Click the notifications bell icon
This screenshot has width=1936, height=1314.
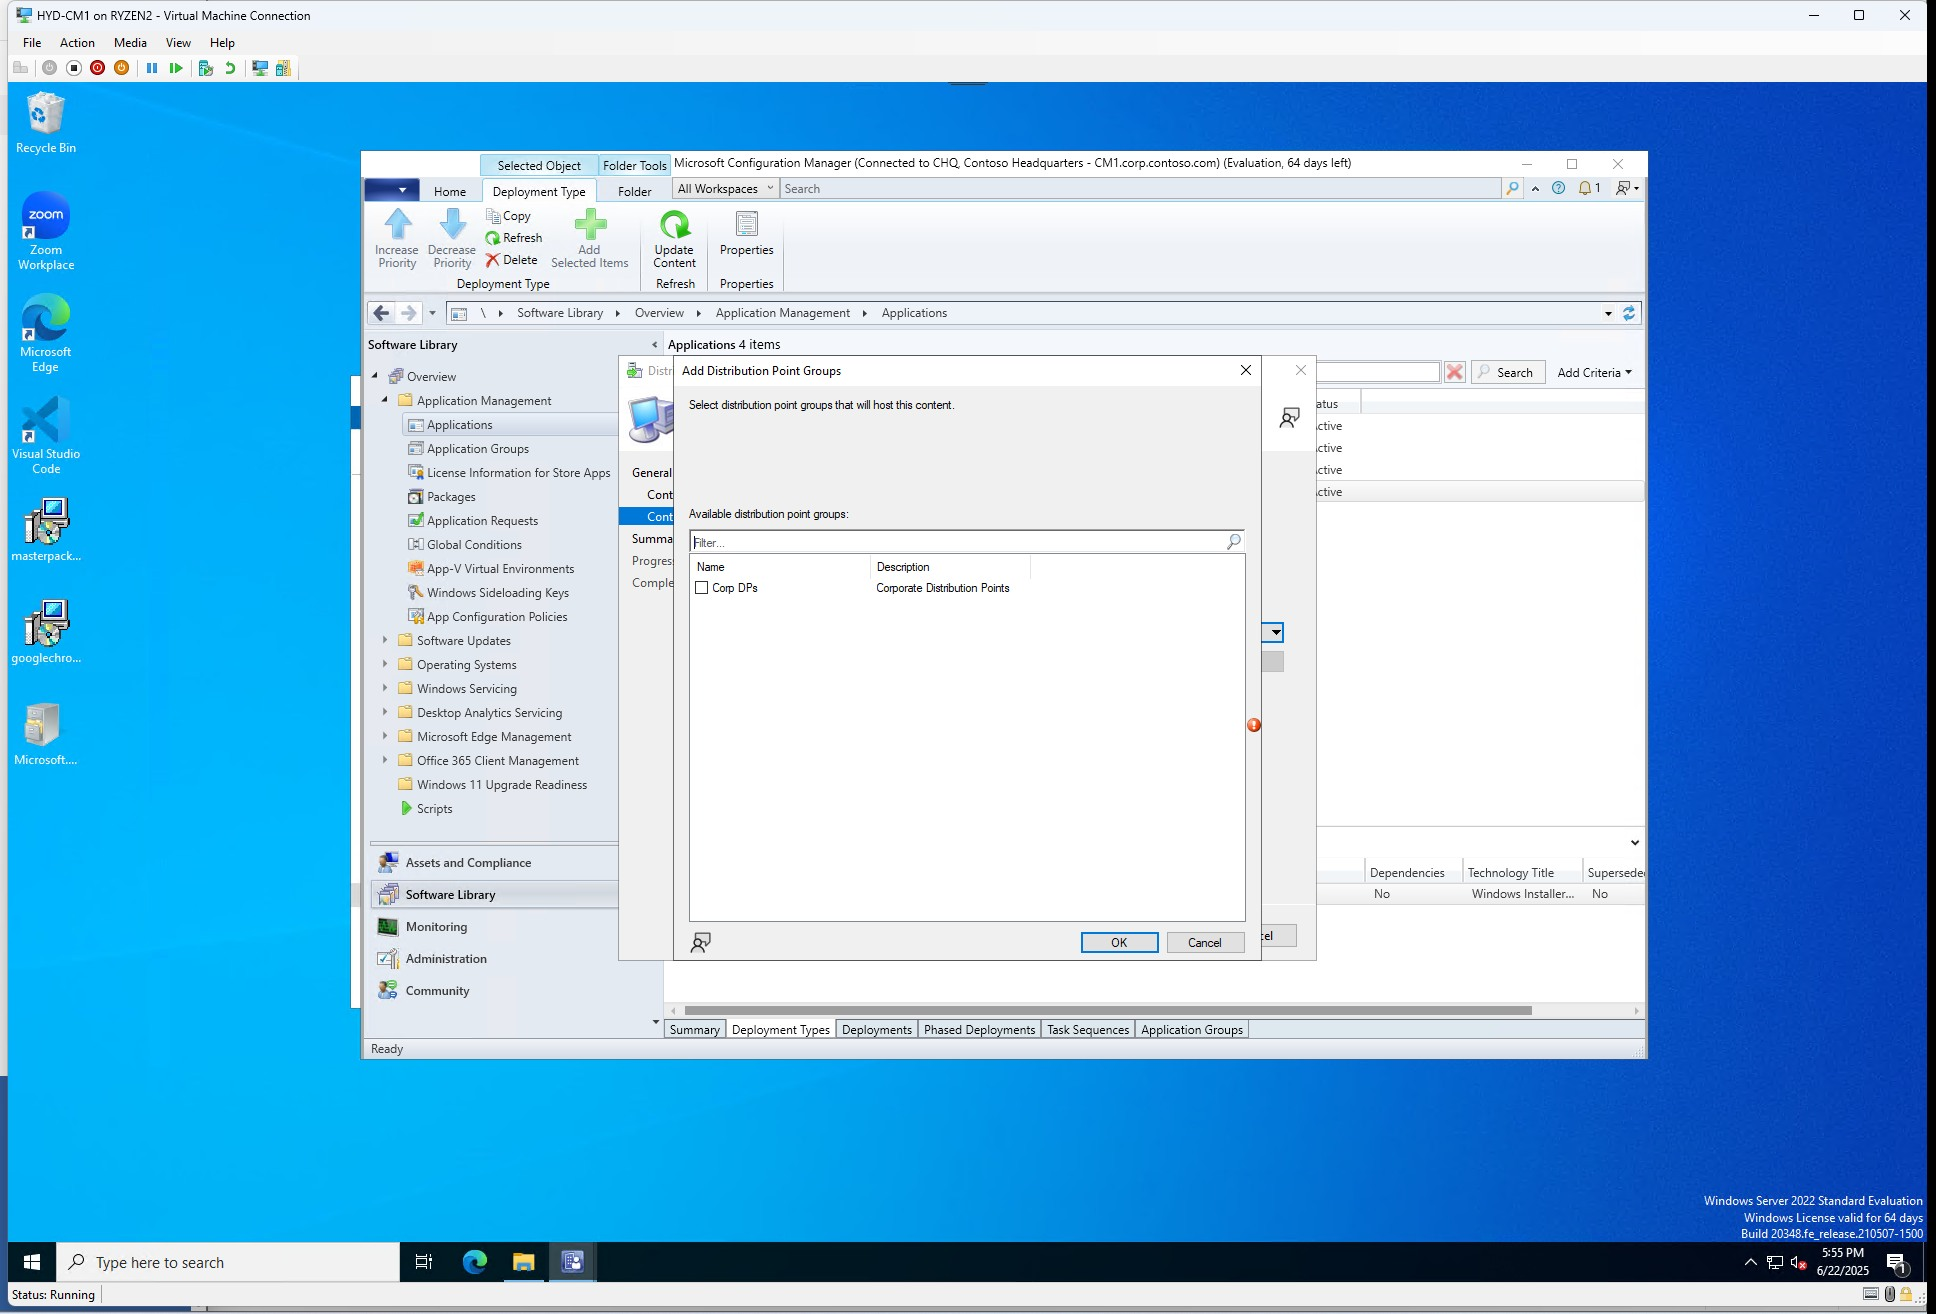(1585, 188)
